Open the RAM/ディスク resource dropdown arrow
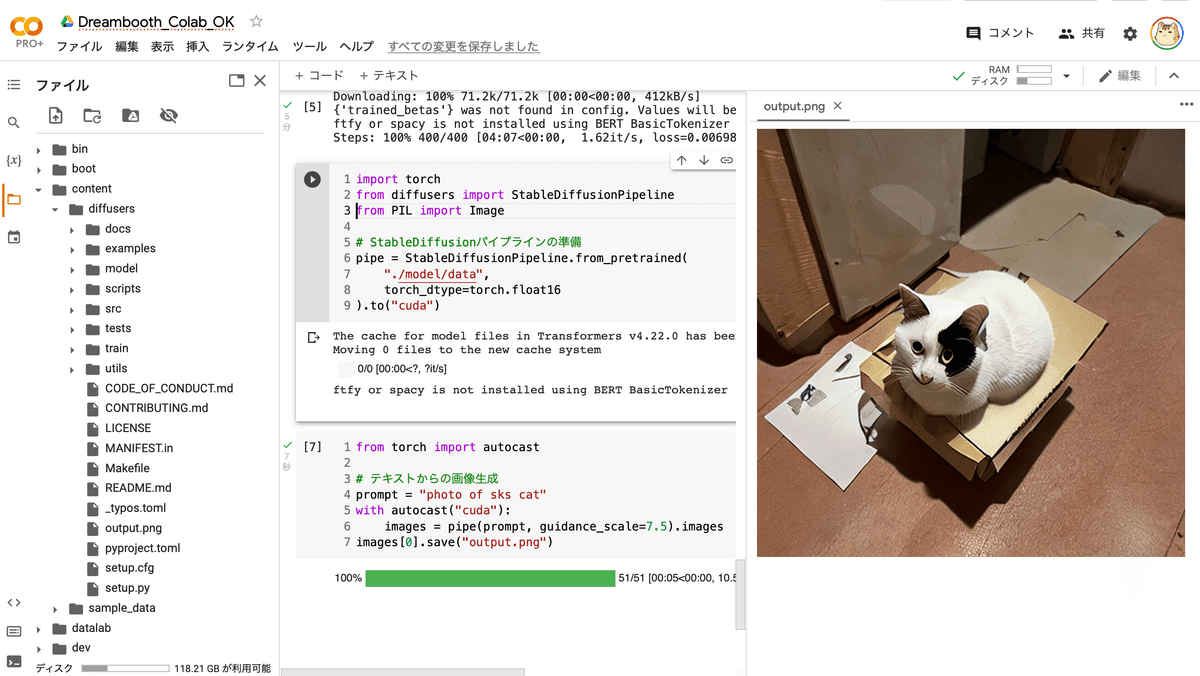 click(1066, 76)
